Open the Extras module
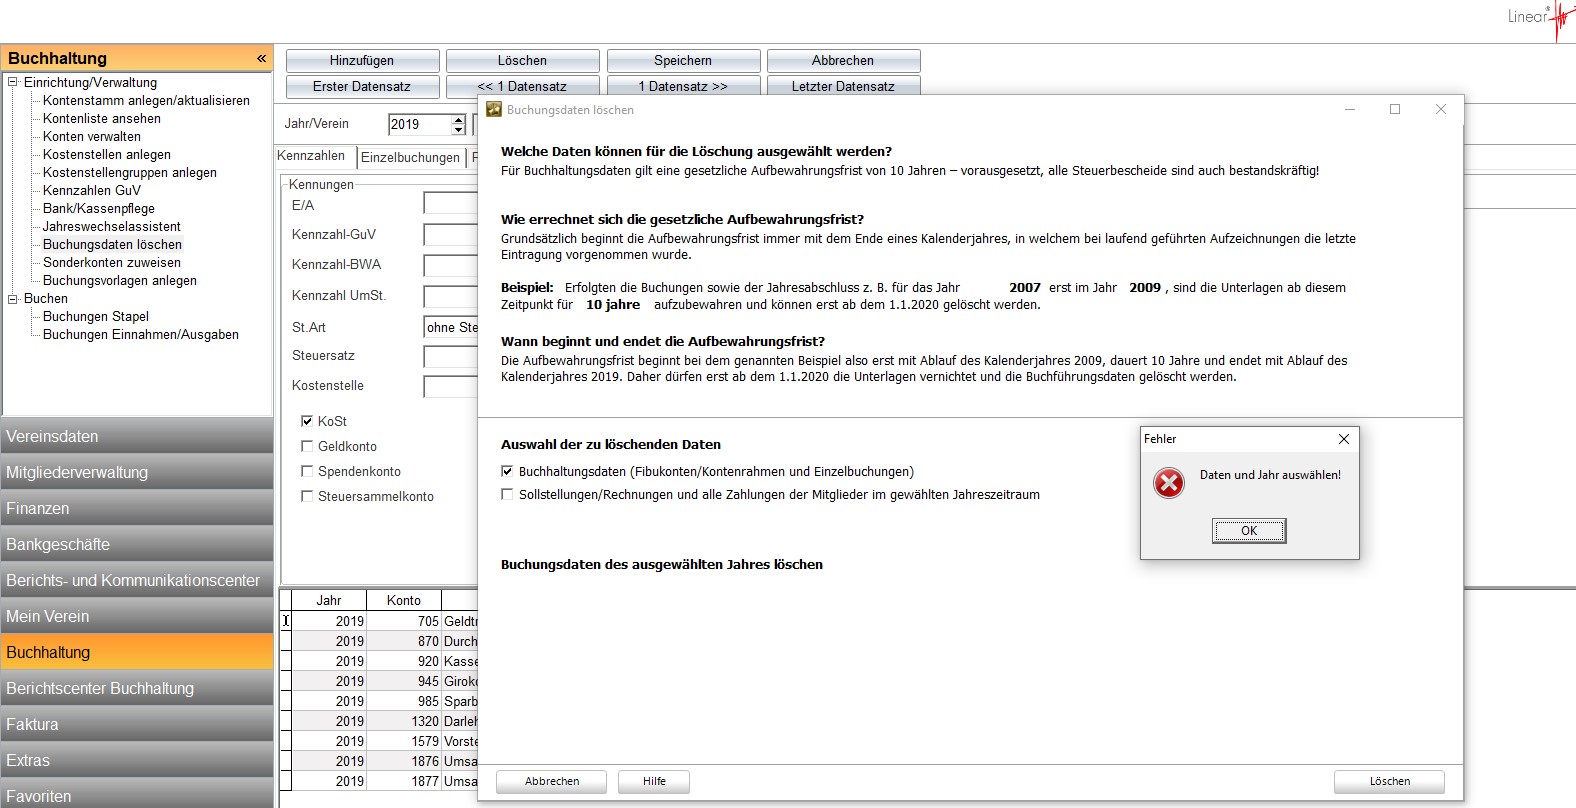The height and width of the screenshot is (808, 1576). point(137,760)
